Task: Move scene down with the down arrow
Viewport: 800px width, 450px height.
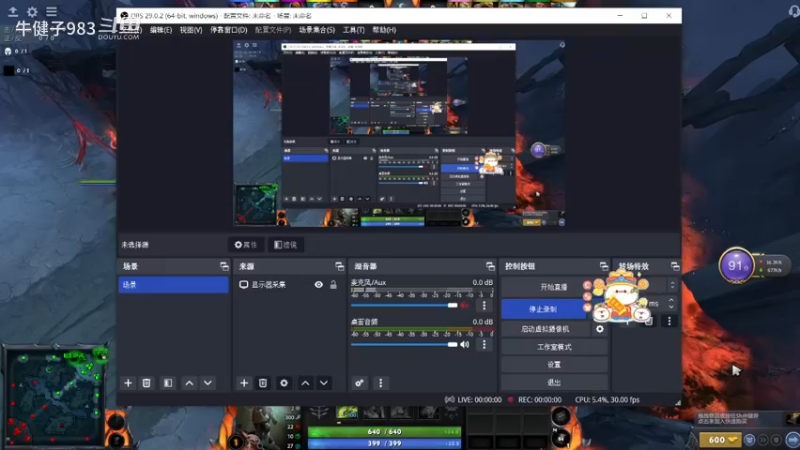Action: coord(208,383)
